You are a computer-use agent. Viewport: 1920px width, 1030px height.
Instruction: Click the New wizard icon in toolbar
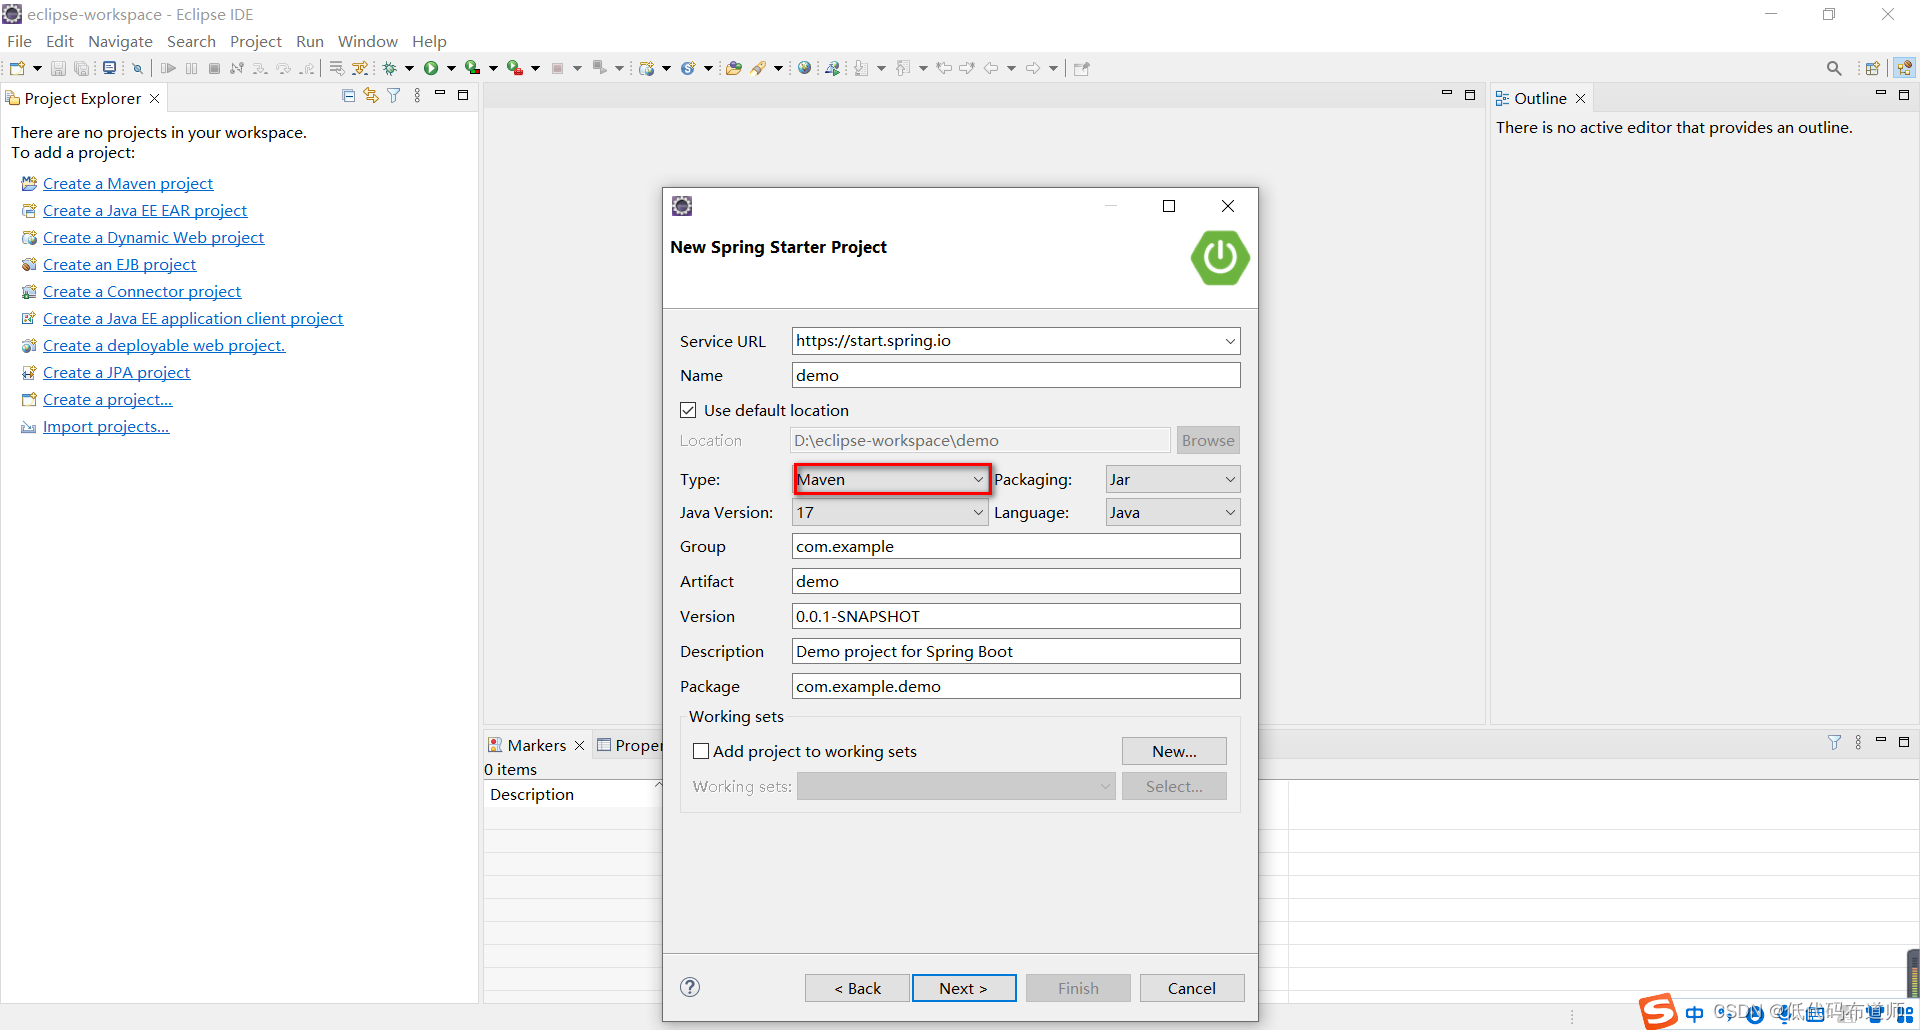tap(17, 68)
